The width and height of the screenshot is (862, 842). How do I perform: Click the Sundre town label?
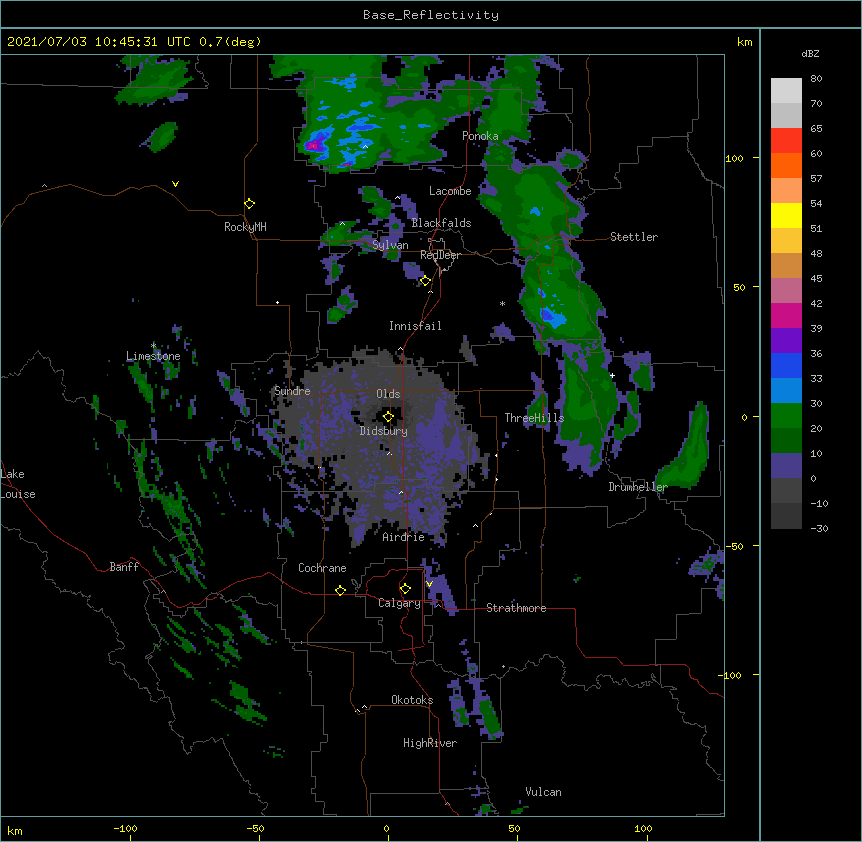coord(292,391)
